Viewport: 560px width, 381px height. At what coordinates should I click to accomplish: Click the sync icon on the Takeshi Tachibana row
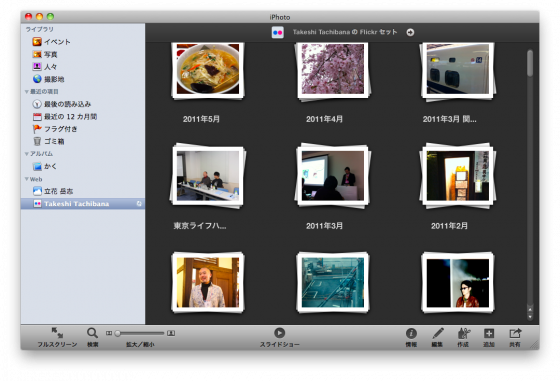tap(139, 204)
